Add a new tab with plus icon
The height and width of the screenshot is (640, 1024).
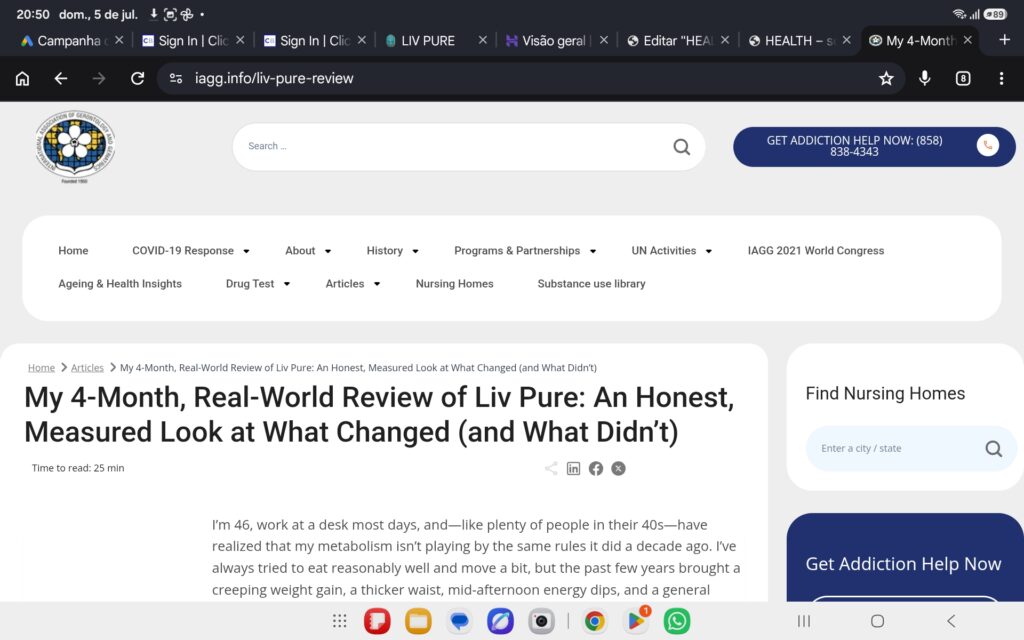coord(1004,40)
